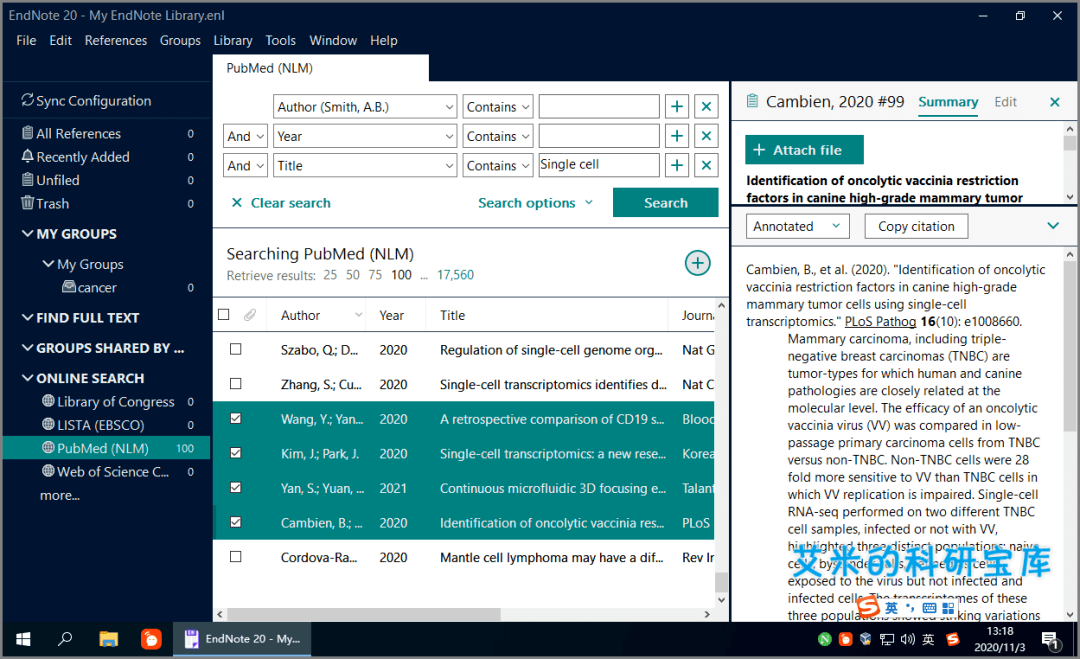Click the Title search input containing Single cell
Viewport: 1080px width, 659px height.
coord(599,165)
